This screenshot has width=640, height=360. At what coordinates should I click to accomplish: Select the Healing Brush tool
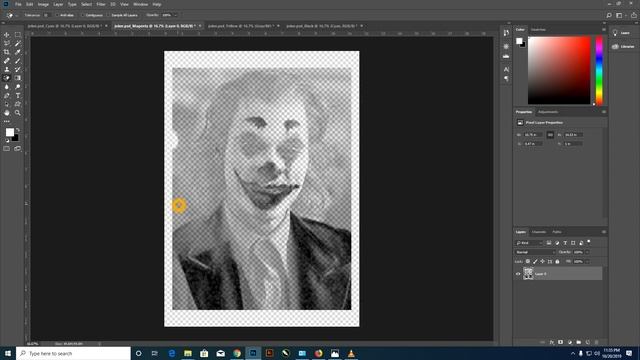(7, 61)
